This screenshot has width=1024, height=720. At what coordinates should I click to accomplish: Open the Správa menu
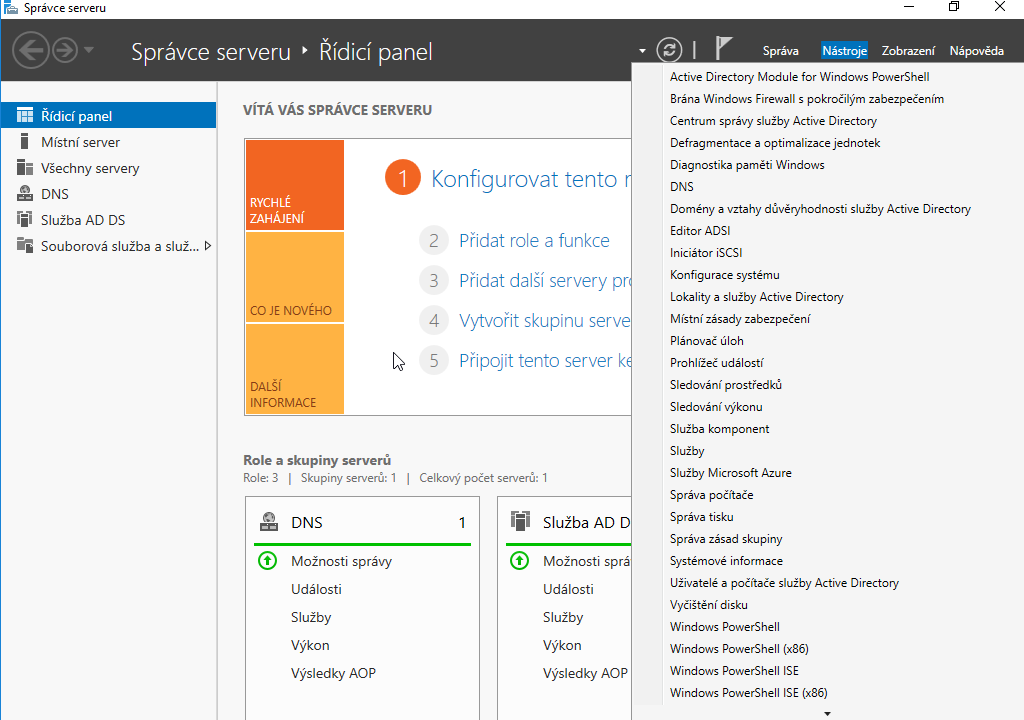coord(780,51)
